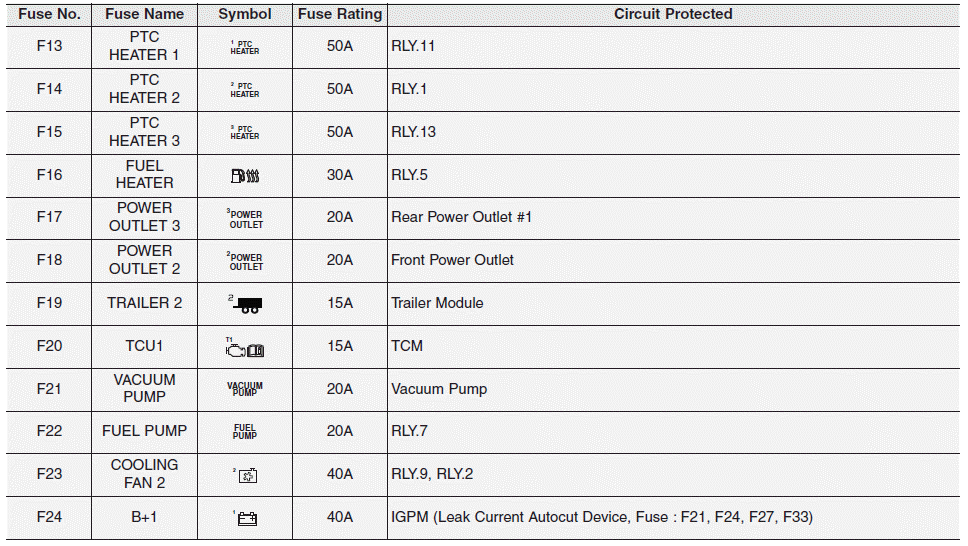Click the fuel pump symbol in row F22

[245, 432]
